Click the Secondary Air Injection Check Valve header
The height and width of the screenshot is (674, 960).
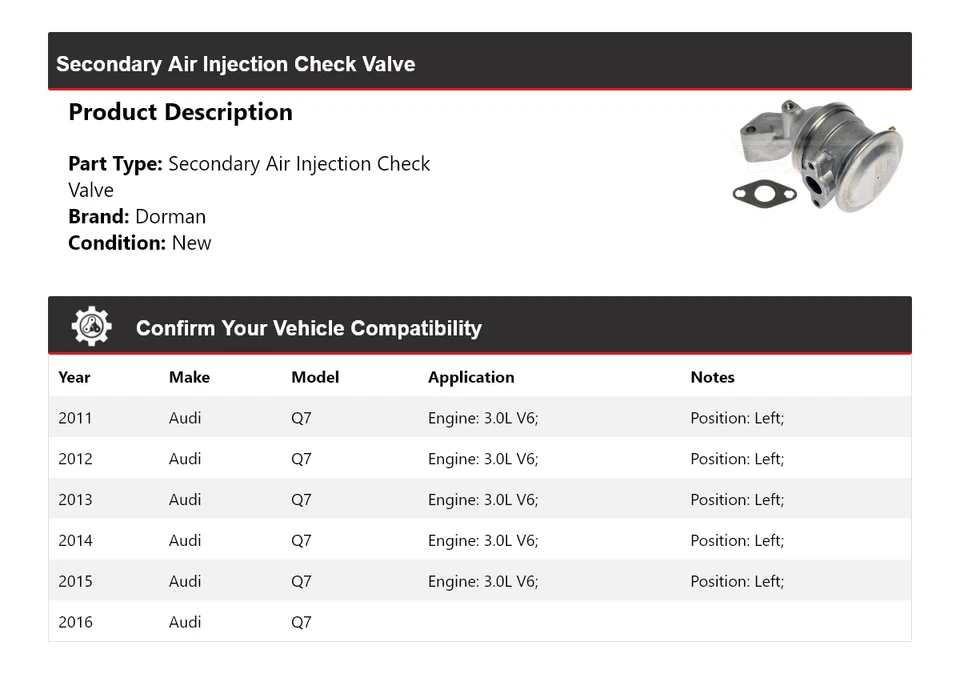[236, 64]
